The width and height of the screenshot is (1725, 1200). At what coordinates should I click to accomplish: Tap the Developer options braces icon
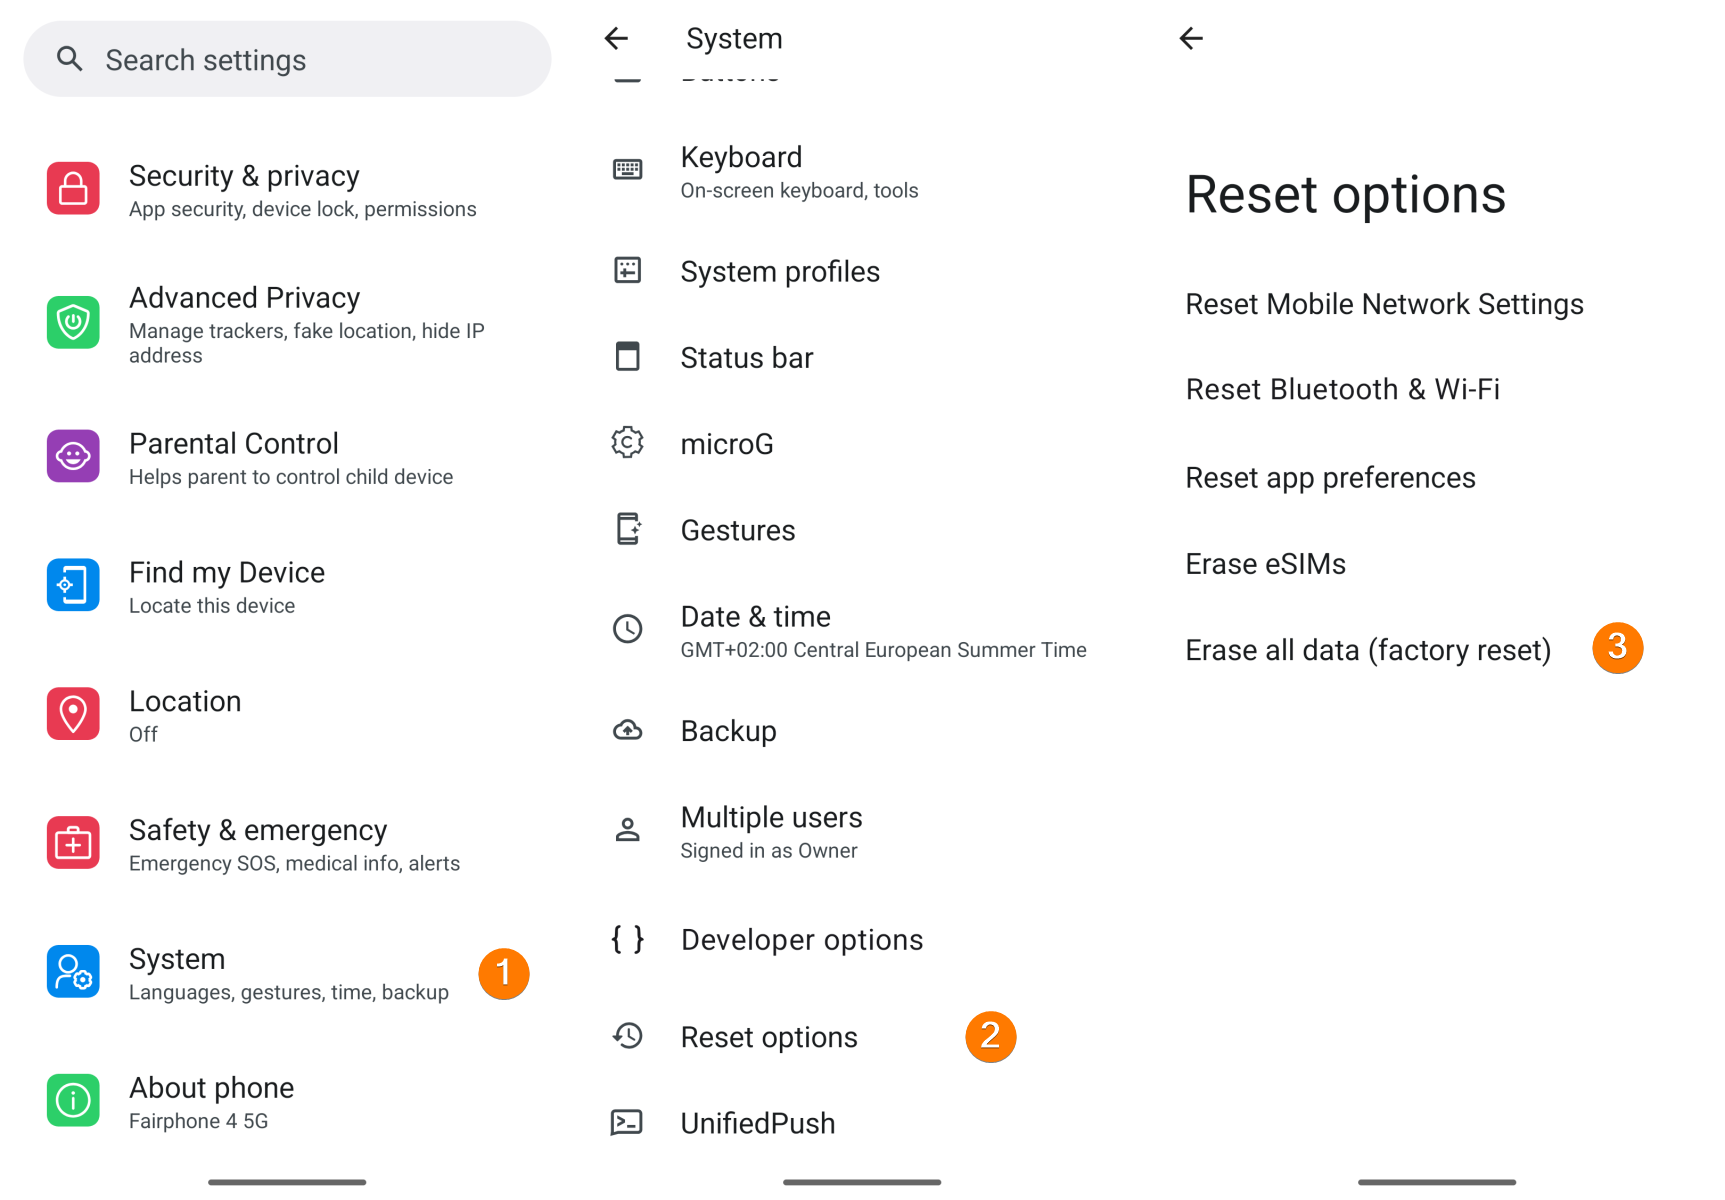(x=627, y=939)
